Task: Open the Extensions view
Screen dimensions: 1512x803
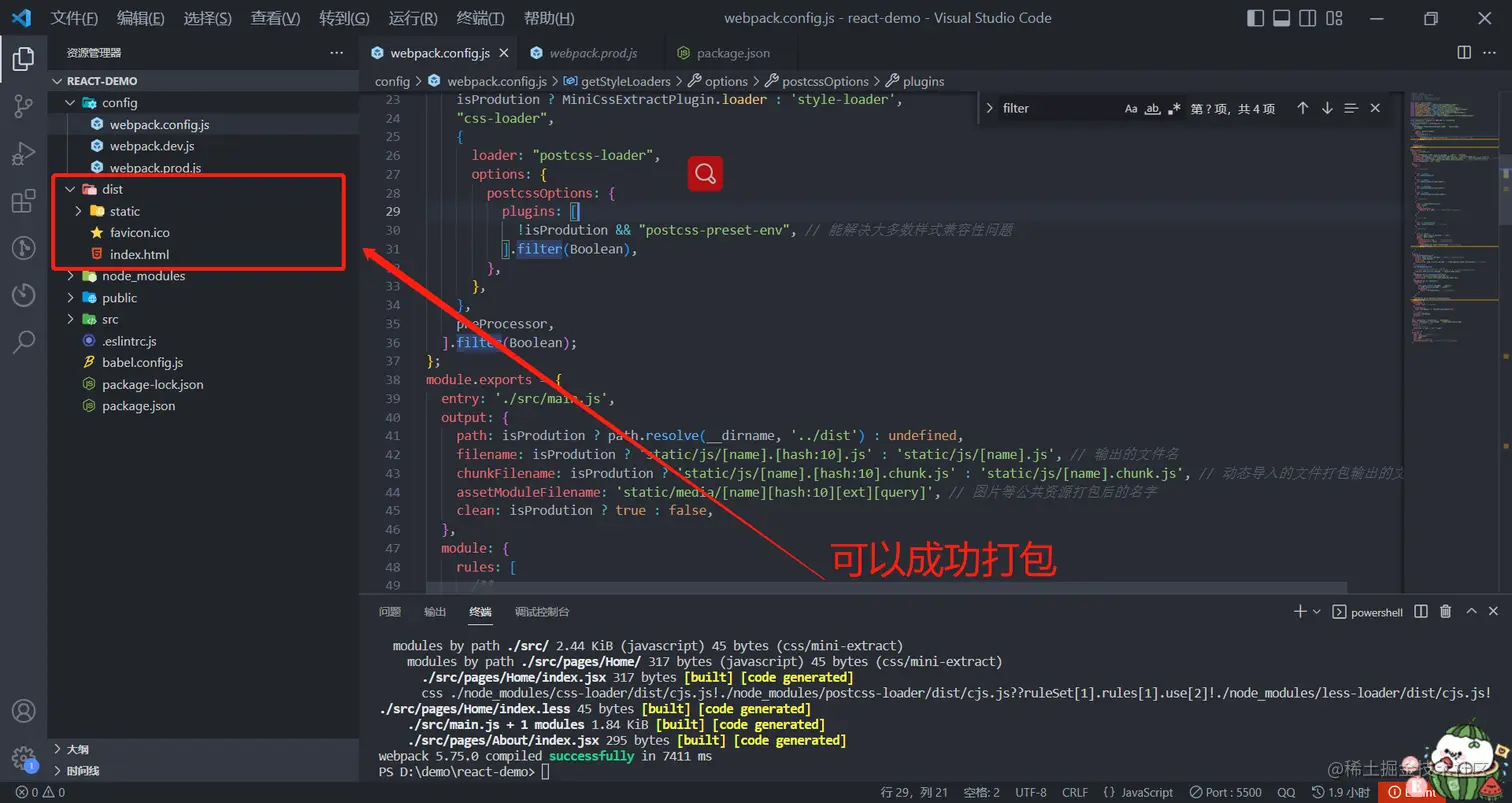Action: click(x=23, y=201)
